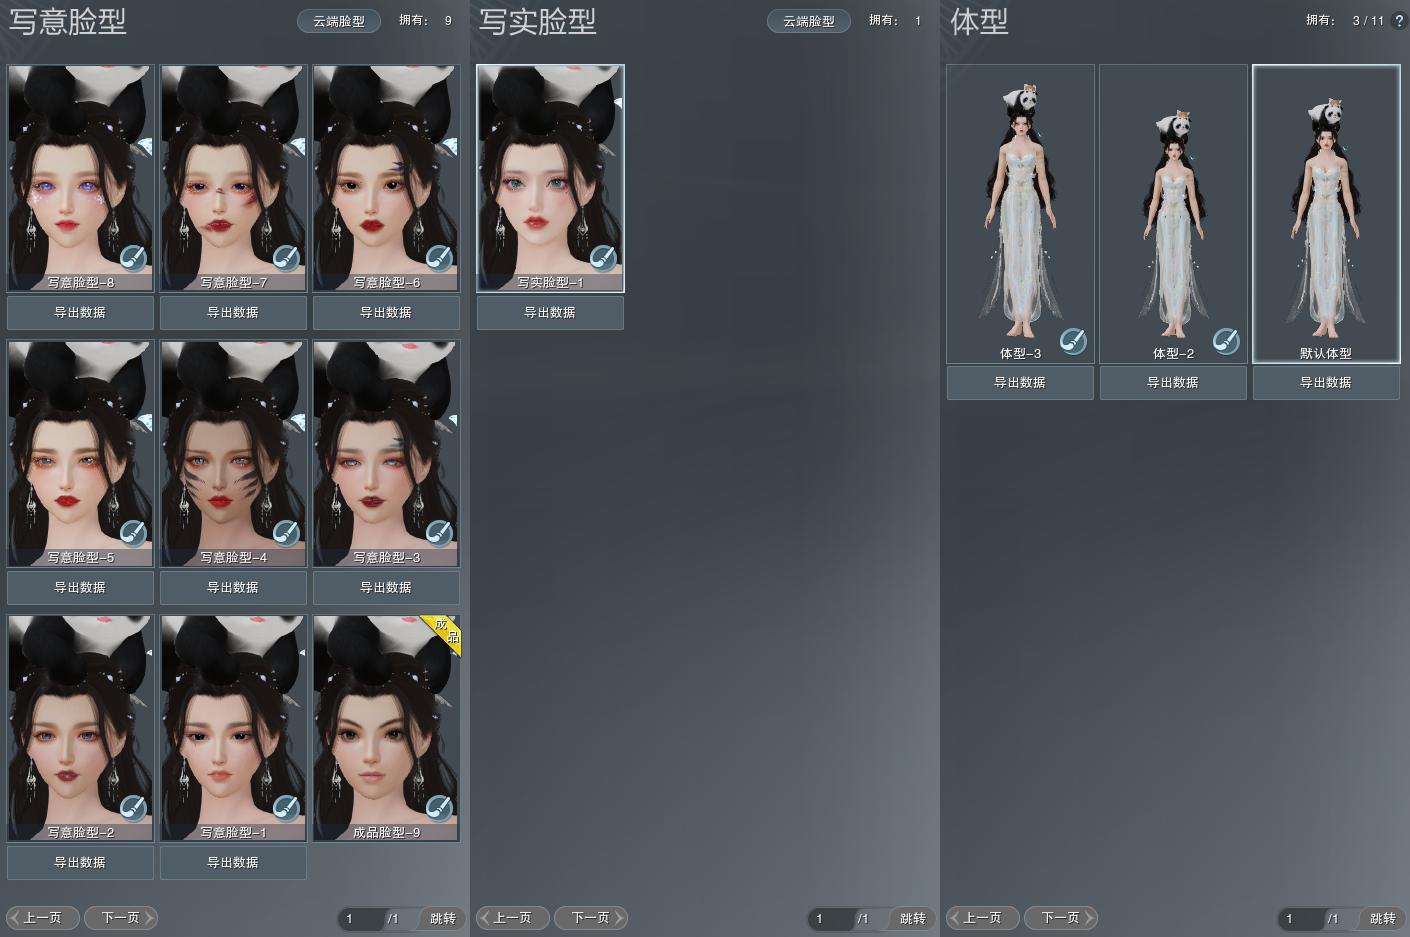Click the edit brush icon on 写实脸型-1
The image size is (1410, 937).
click(x=603, y=258)
